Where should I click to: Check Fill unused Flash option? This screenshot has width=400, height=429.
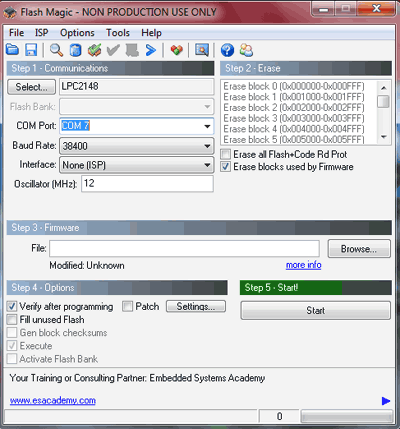(12, 319)
